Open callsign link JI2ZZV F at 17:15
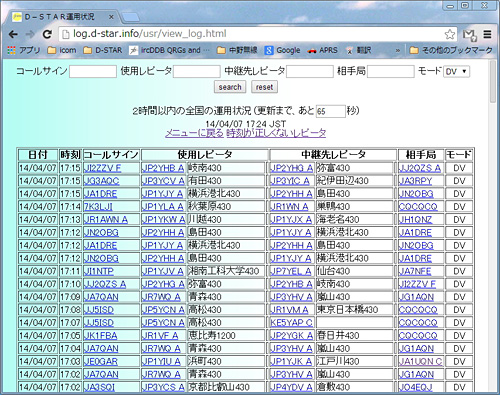 102,168
